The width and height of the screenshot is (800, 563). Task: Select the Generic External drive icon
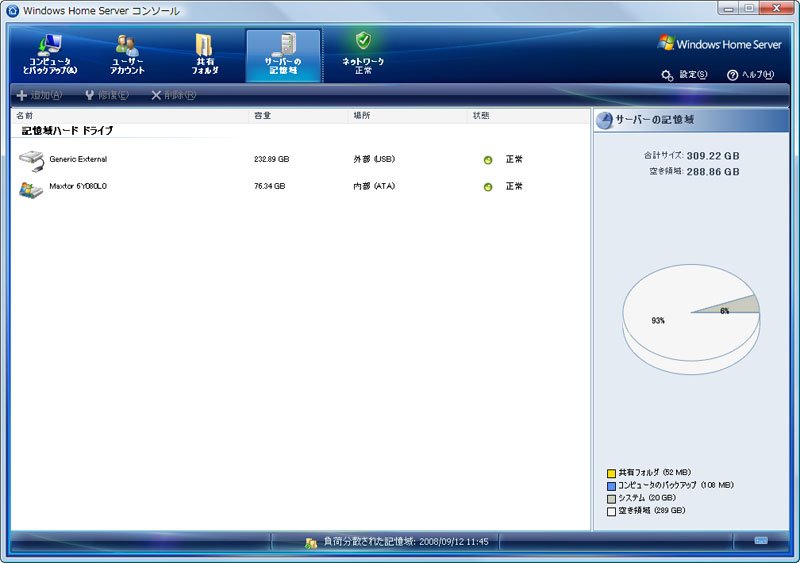point(31,161)
